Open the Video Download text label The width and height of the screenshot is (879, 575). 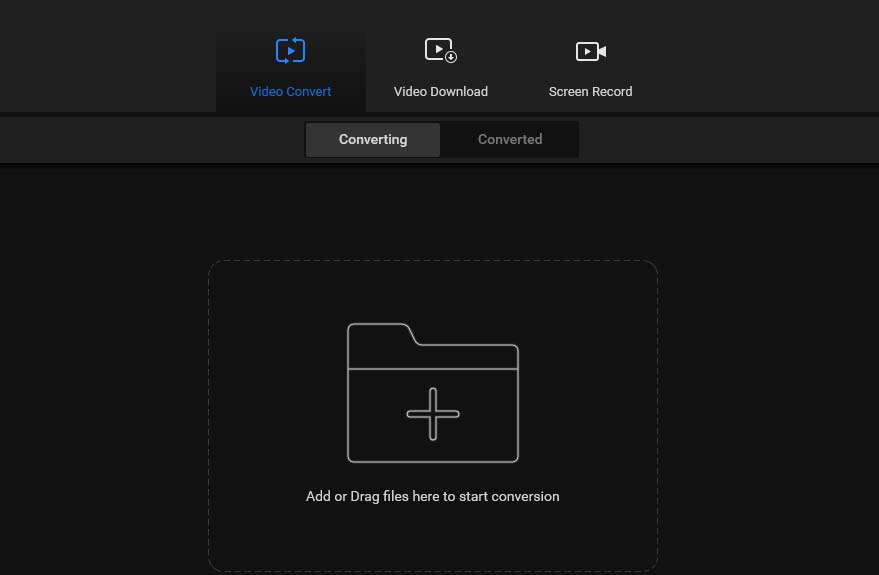click(x=440, y=91)
